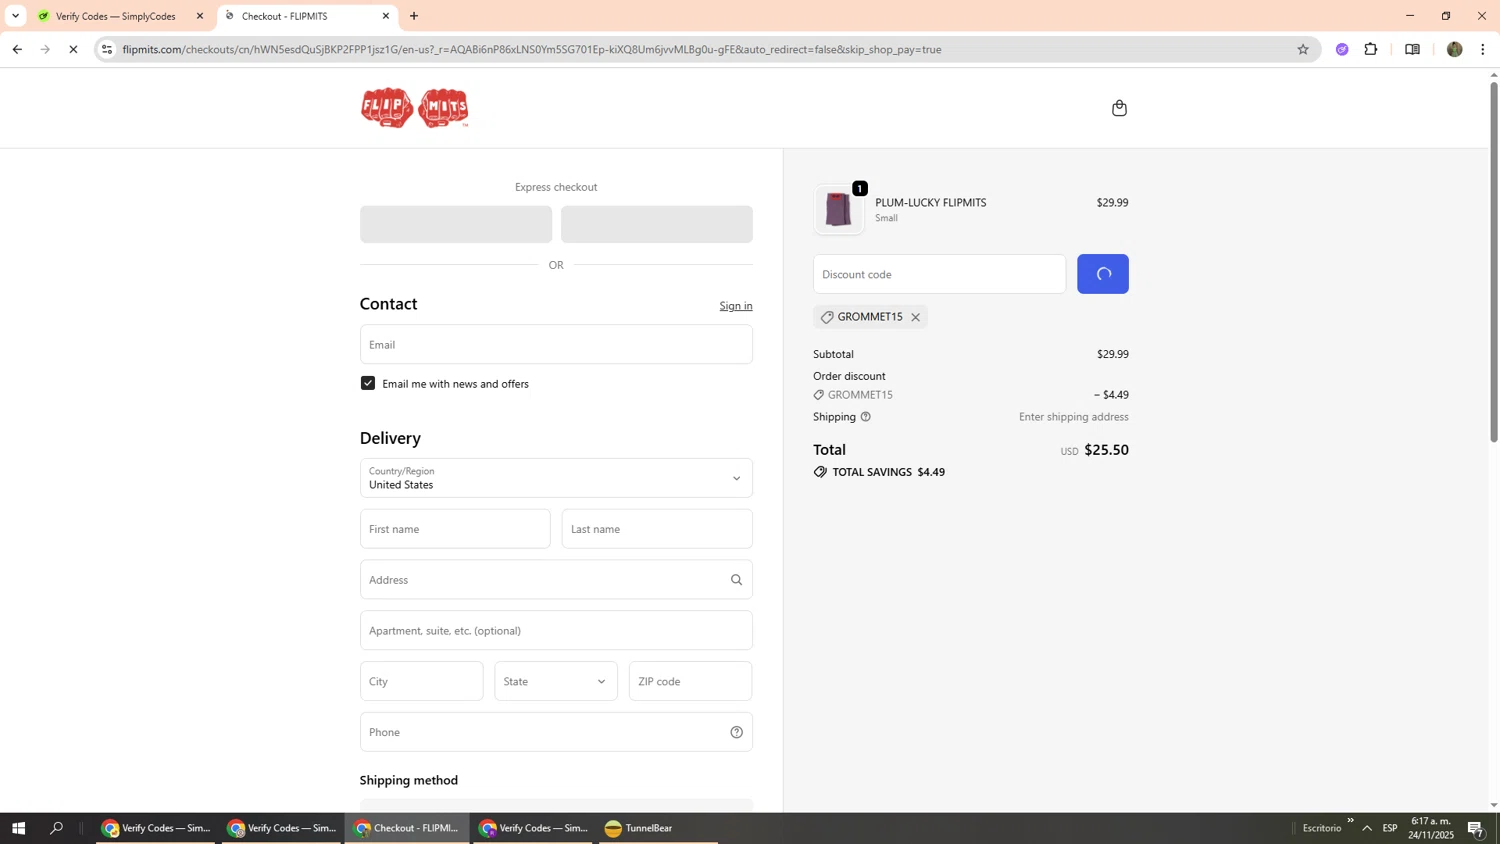The width and height of the screenshot is (1500, 844).
Task: Click the taskbar clock date
Action: click(1432, 828)
